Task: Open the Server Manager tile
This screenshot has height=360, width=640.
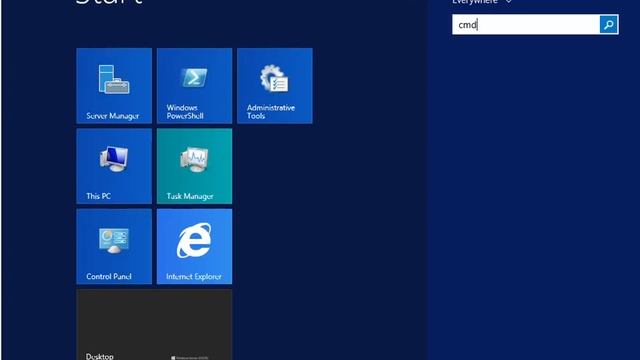Action: pyautogui.click(x=114, y=86)
